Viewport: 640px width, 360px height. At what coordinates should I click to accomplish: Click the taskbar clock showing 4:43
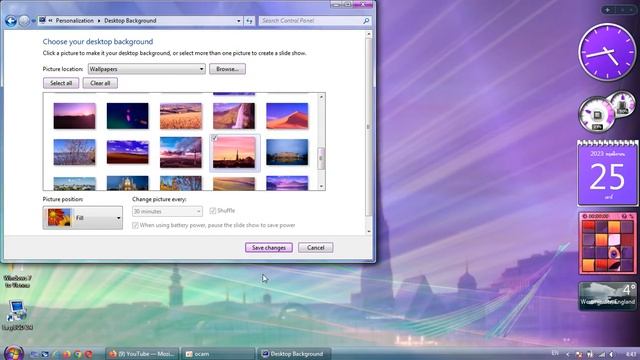631,354
